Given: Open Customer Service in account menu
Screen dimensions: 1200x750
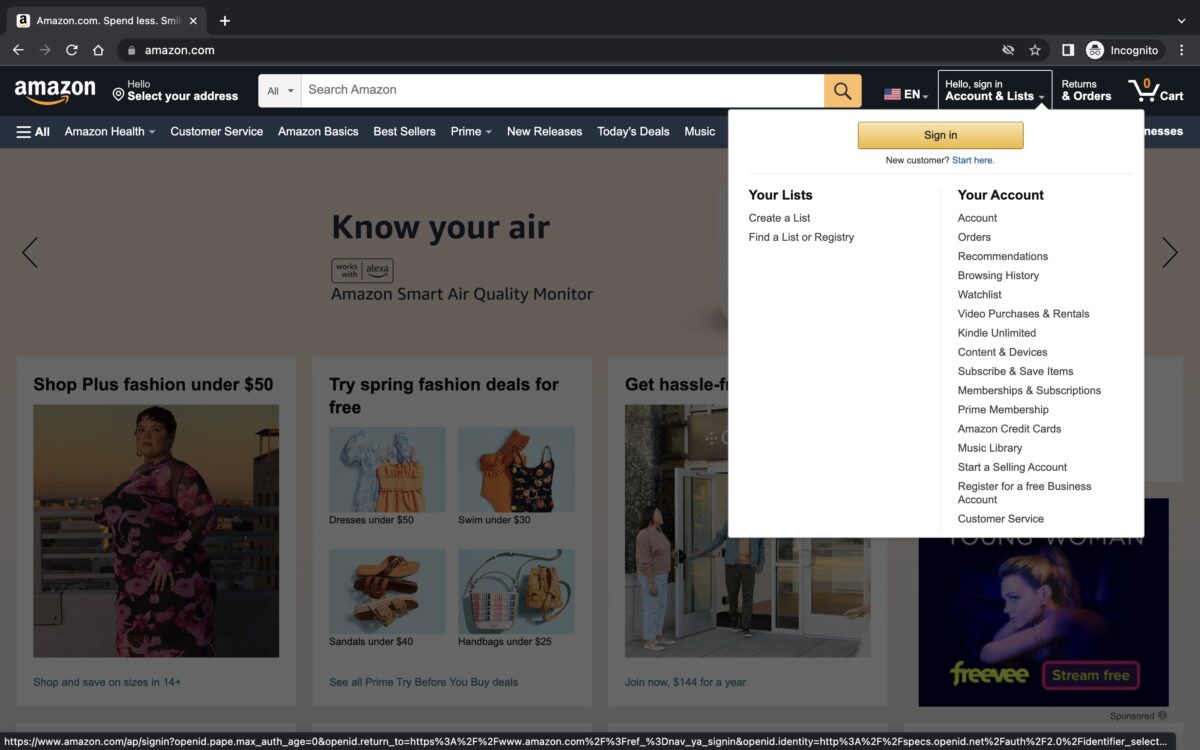Looking at the screenshot, I should [1000, 519].
